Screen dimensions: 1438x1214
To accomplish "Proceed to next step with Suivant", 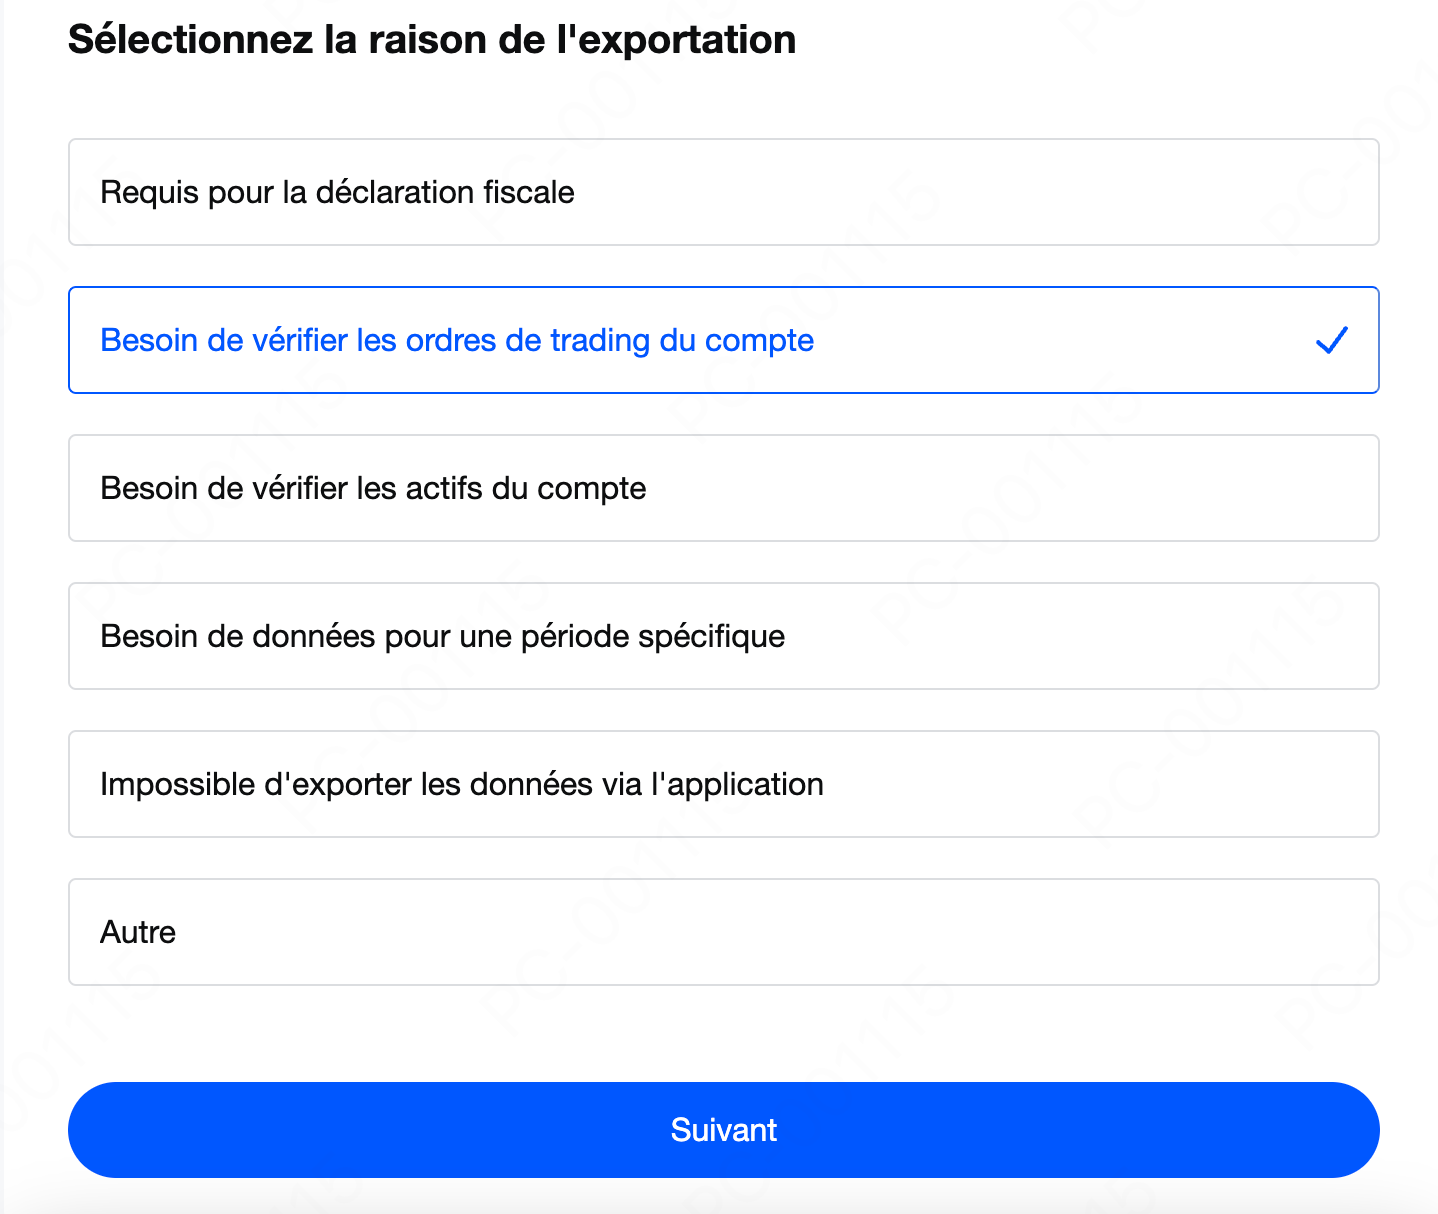I will [723, 1130].
